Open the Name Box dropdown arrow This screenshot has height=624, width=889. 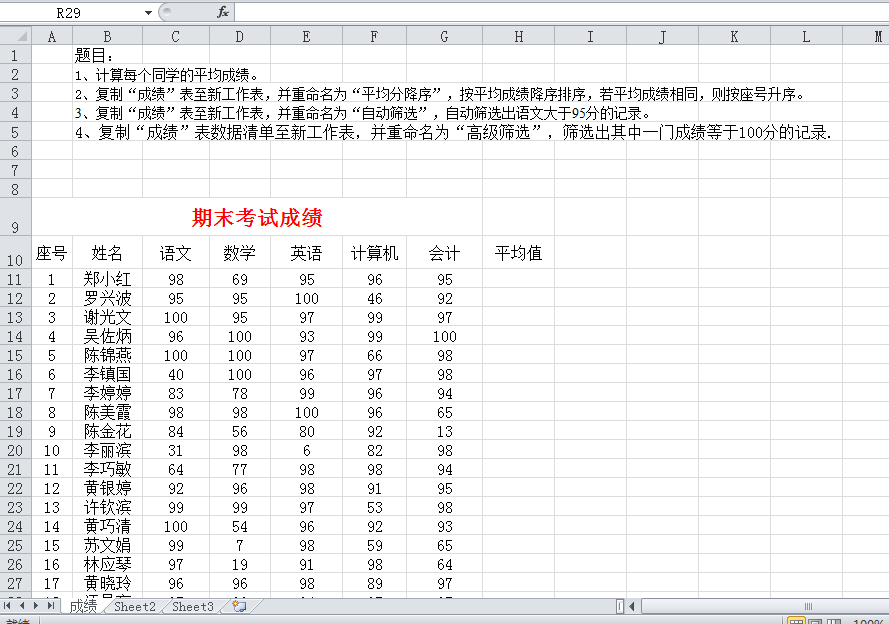(148, 12)
